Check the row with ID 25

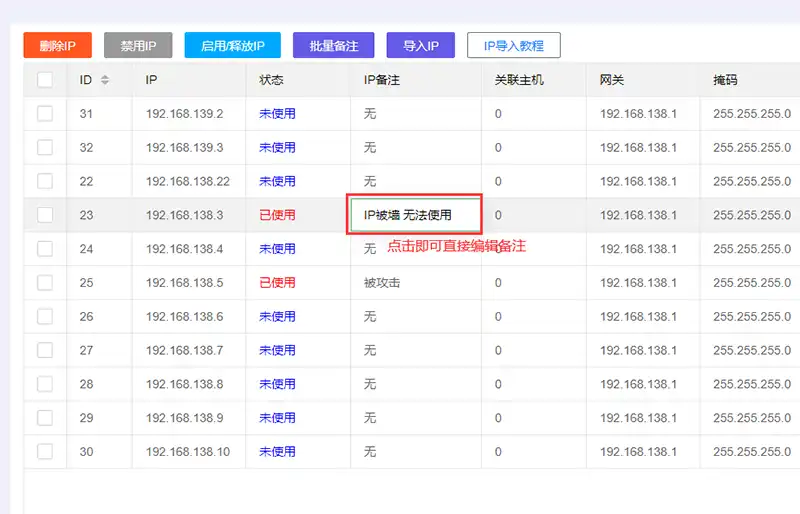click(45, 282)
